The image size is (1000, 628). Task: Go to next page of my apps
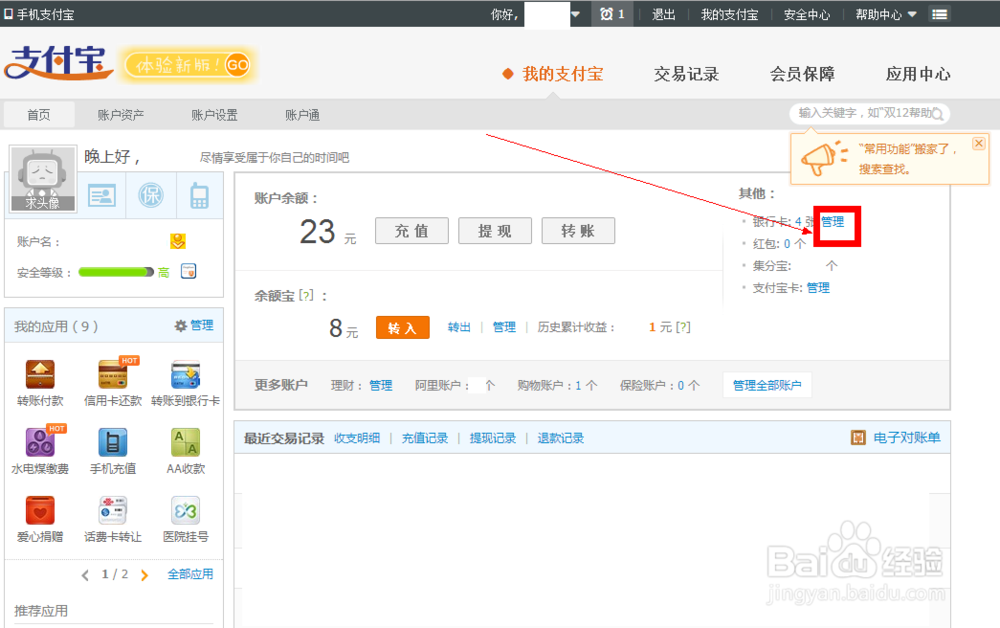(144, 575)
